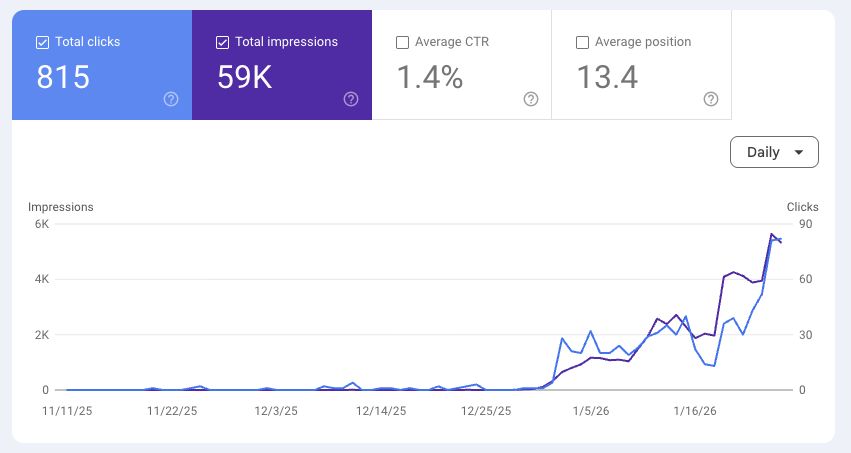Click the Total clicks card label
The image size is (851, 453).
87,42
